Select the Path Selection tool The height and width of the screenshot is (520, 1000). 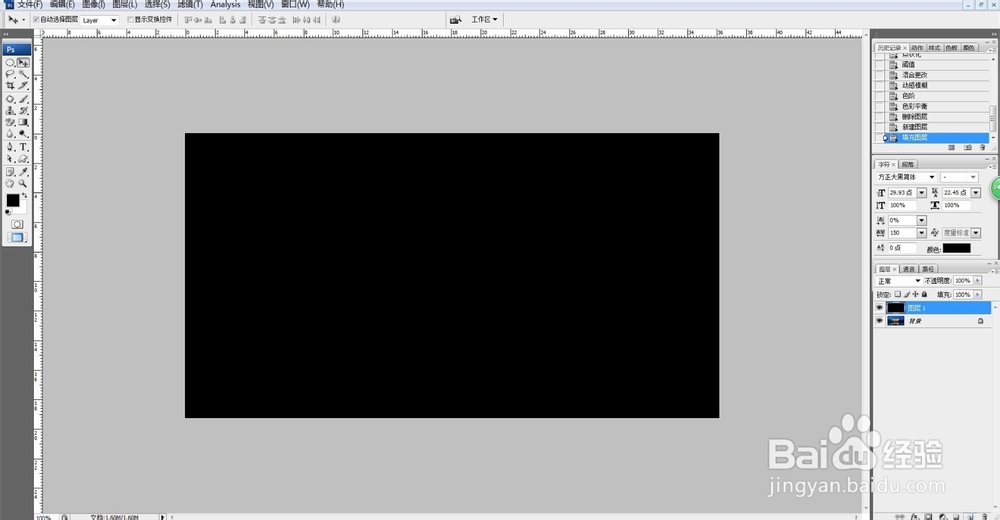[10, 158]
